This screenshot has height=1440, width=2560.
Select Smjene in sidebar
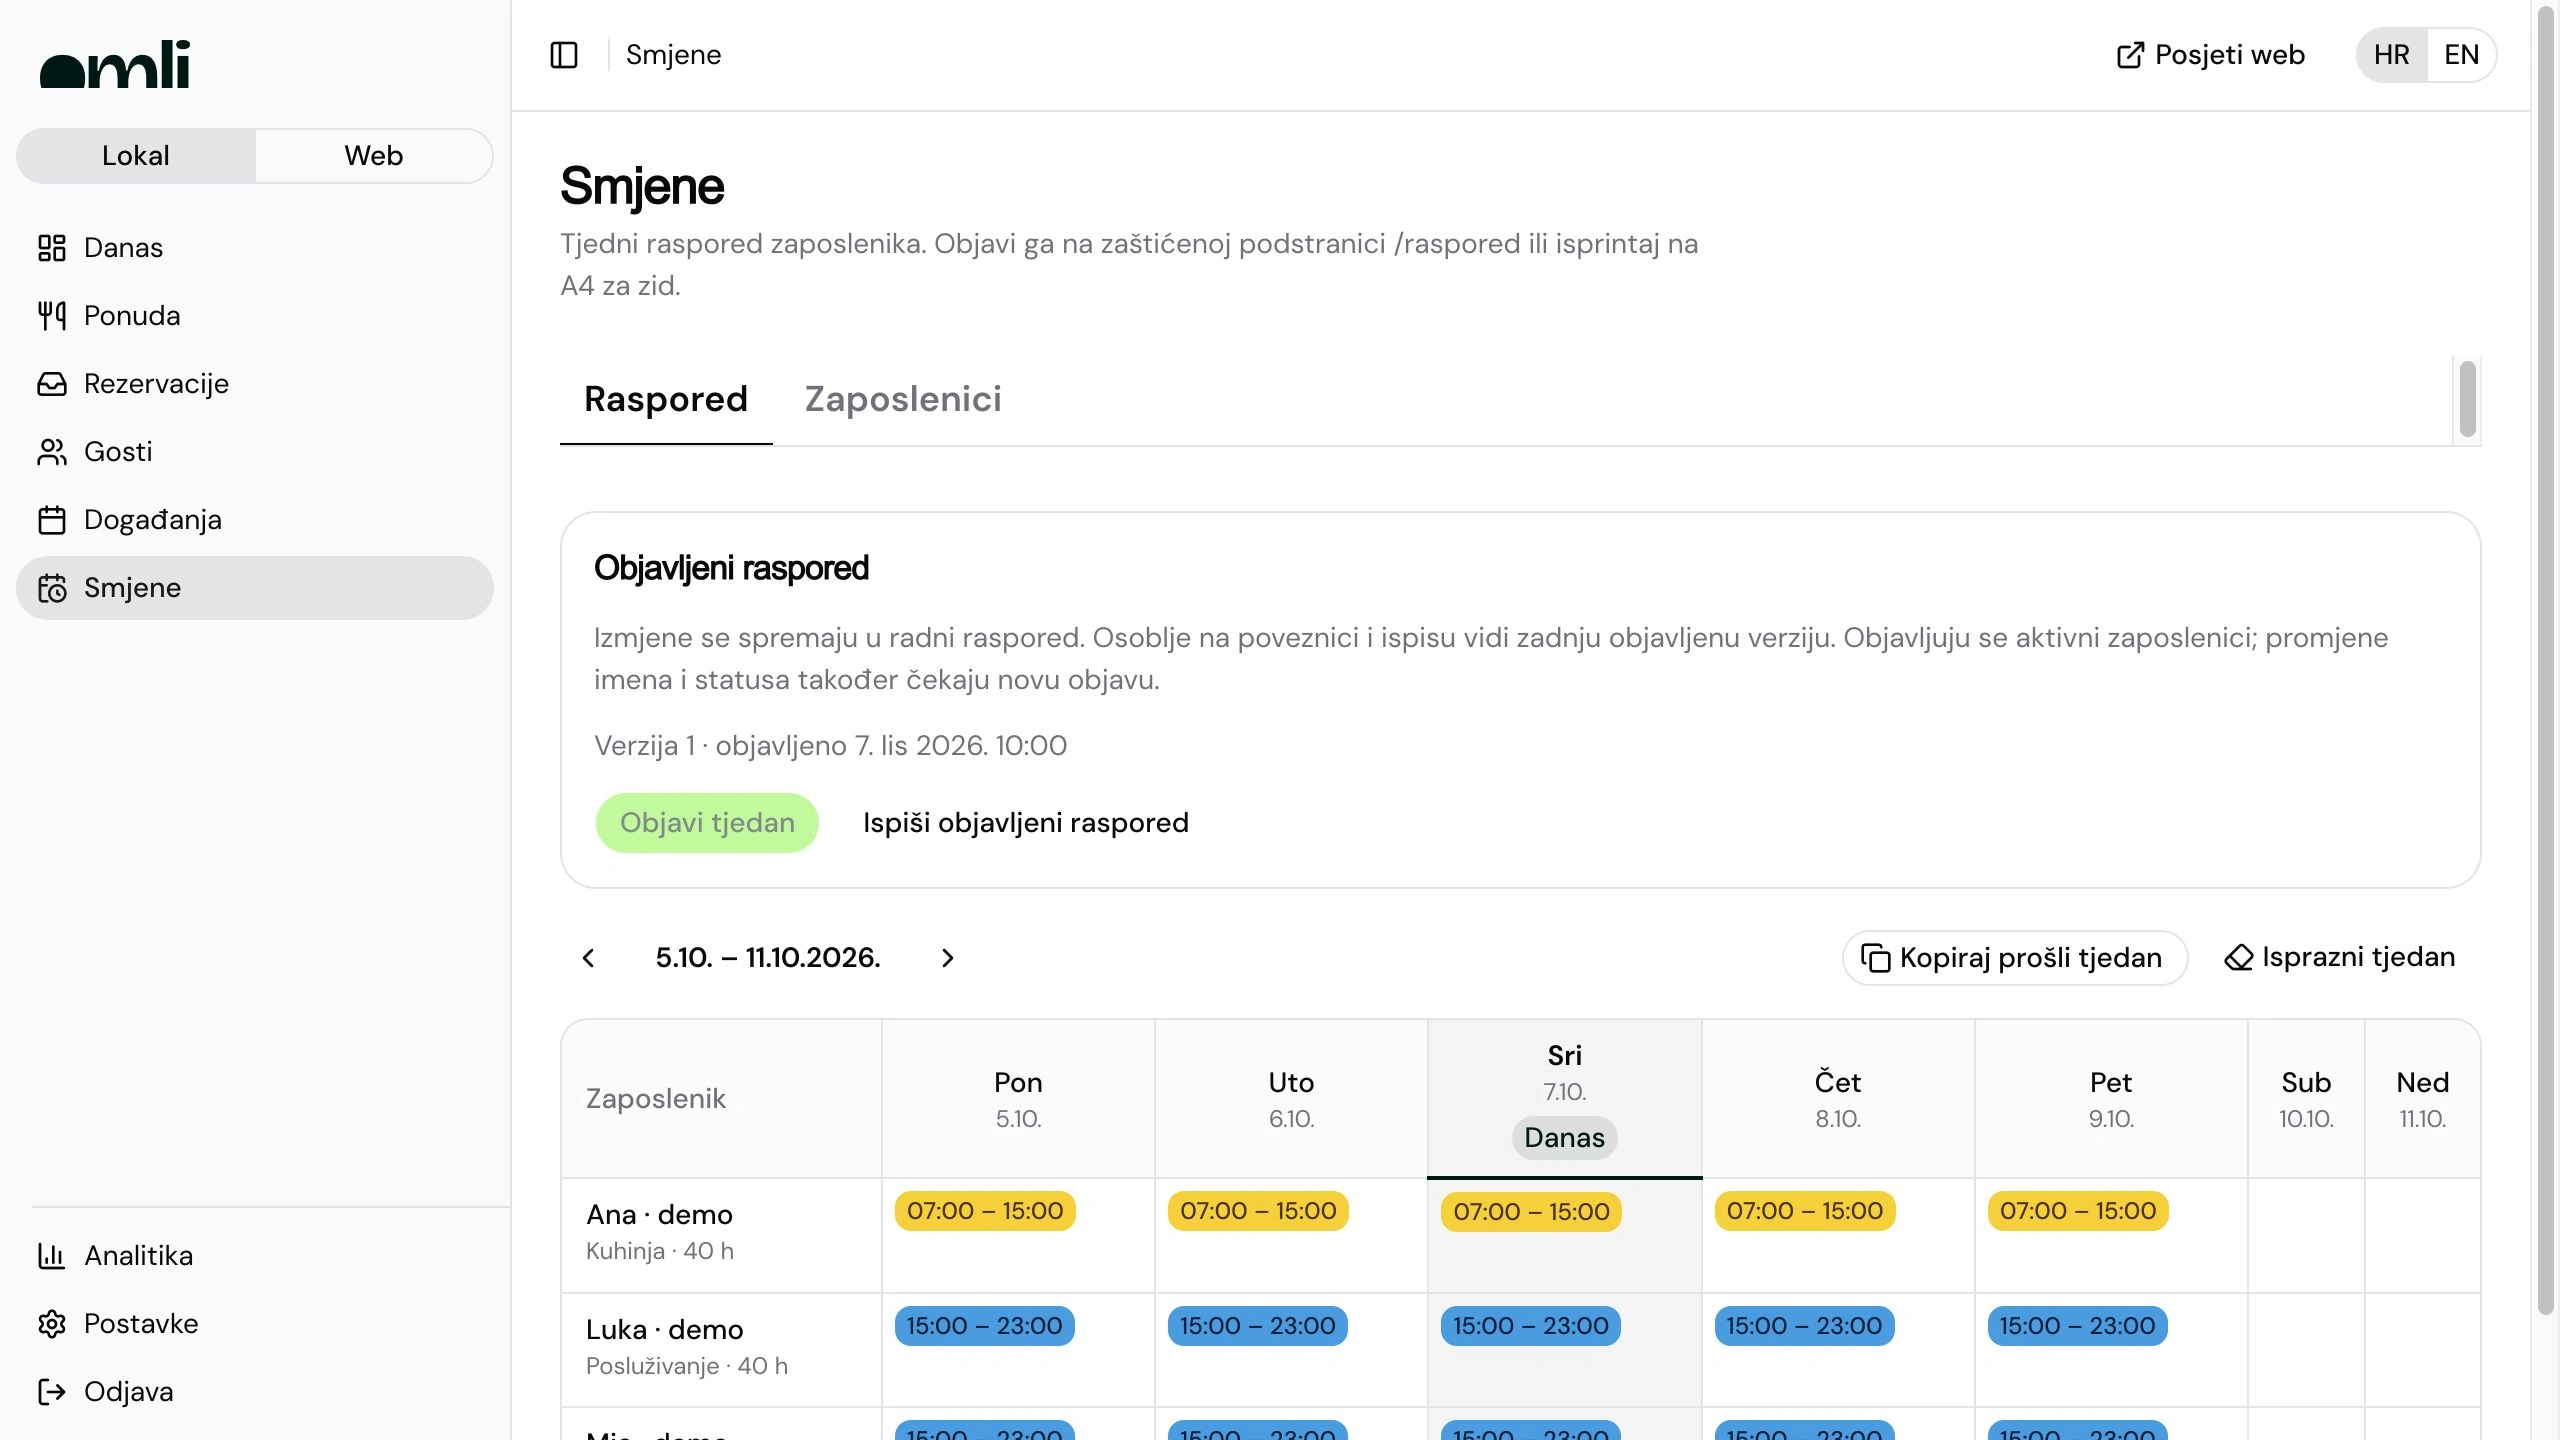click(x=255, y=588)
